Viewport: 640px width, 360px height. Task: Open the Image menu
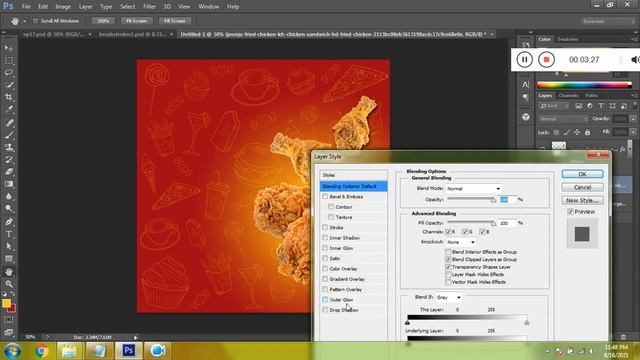click(63, 7)
